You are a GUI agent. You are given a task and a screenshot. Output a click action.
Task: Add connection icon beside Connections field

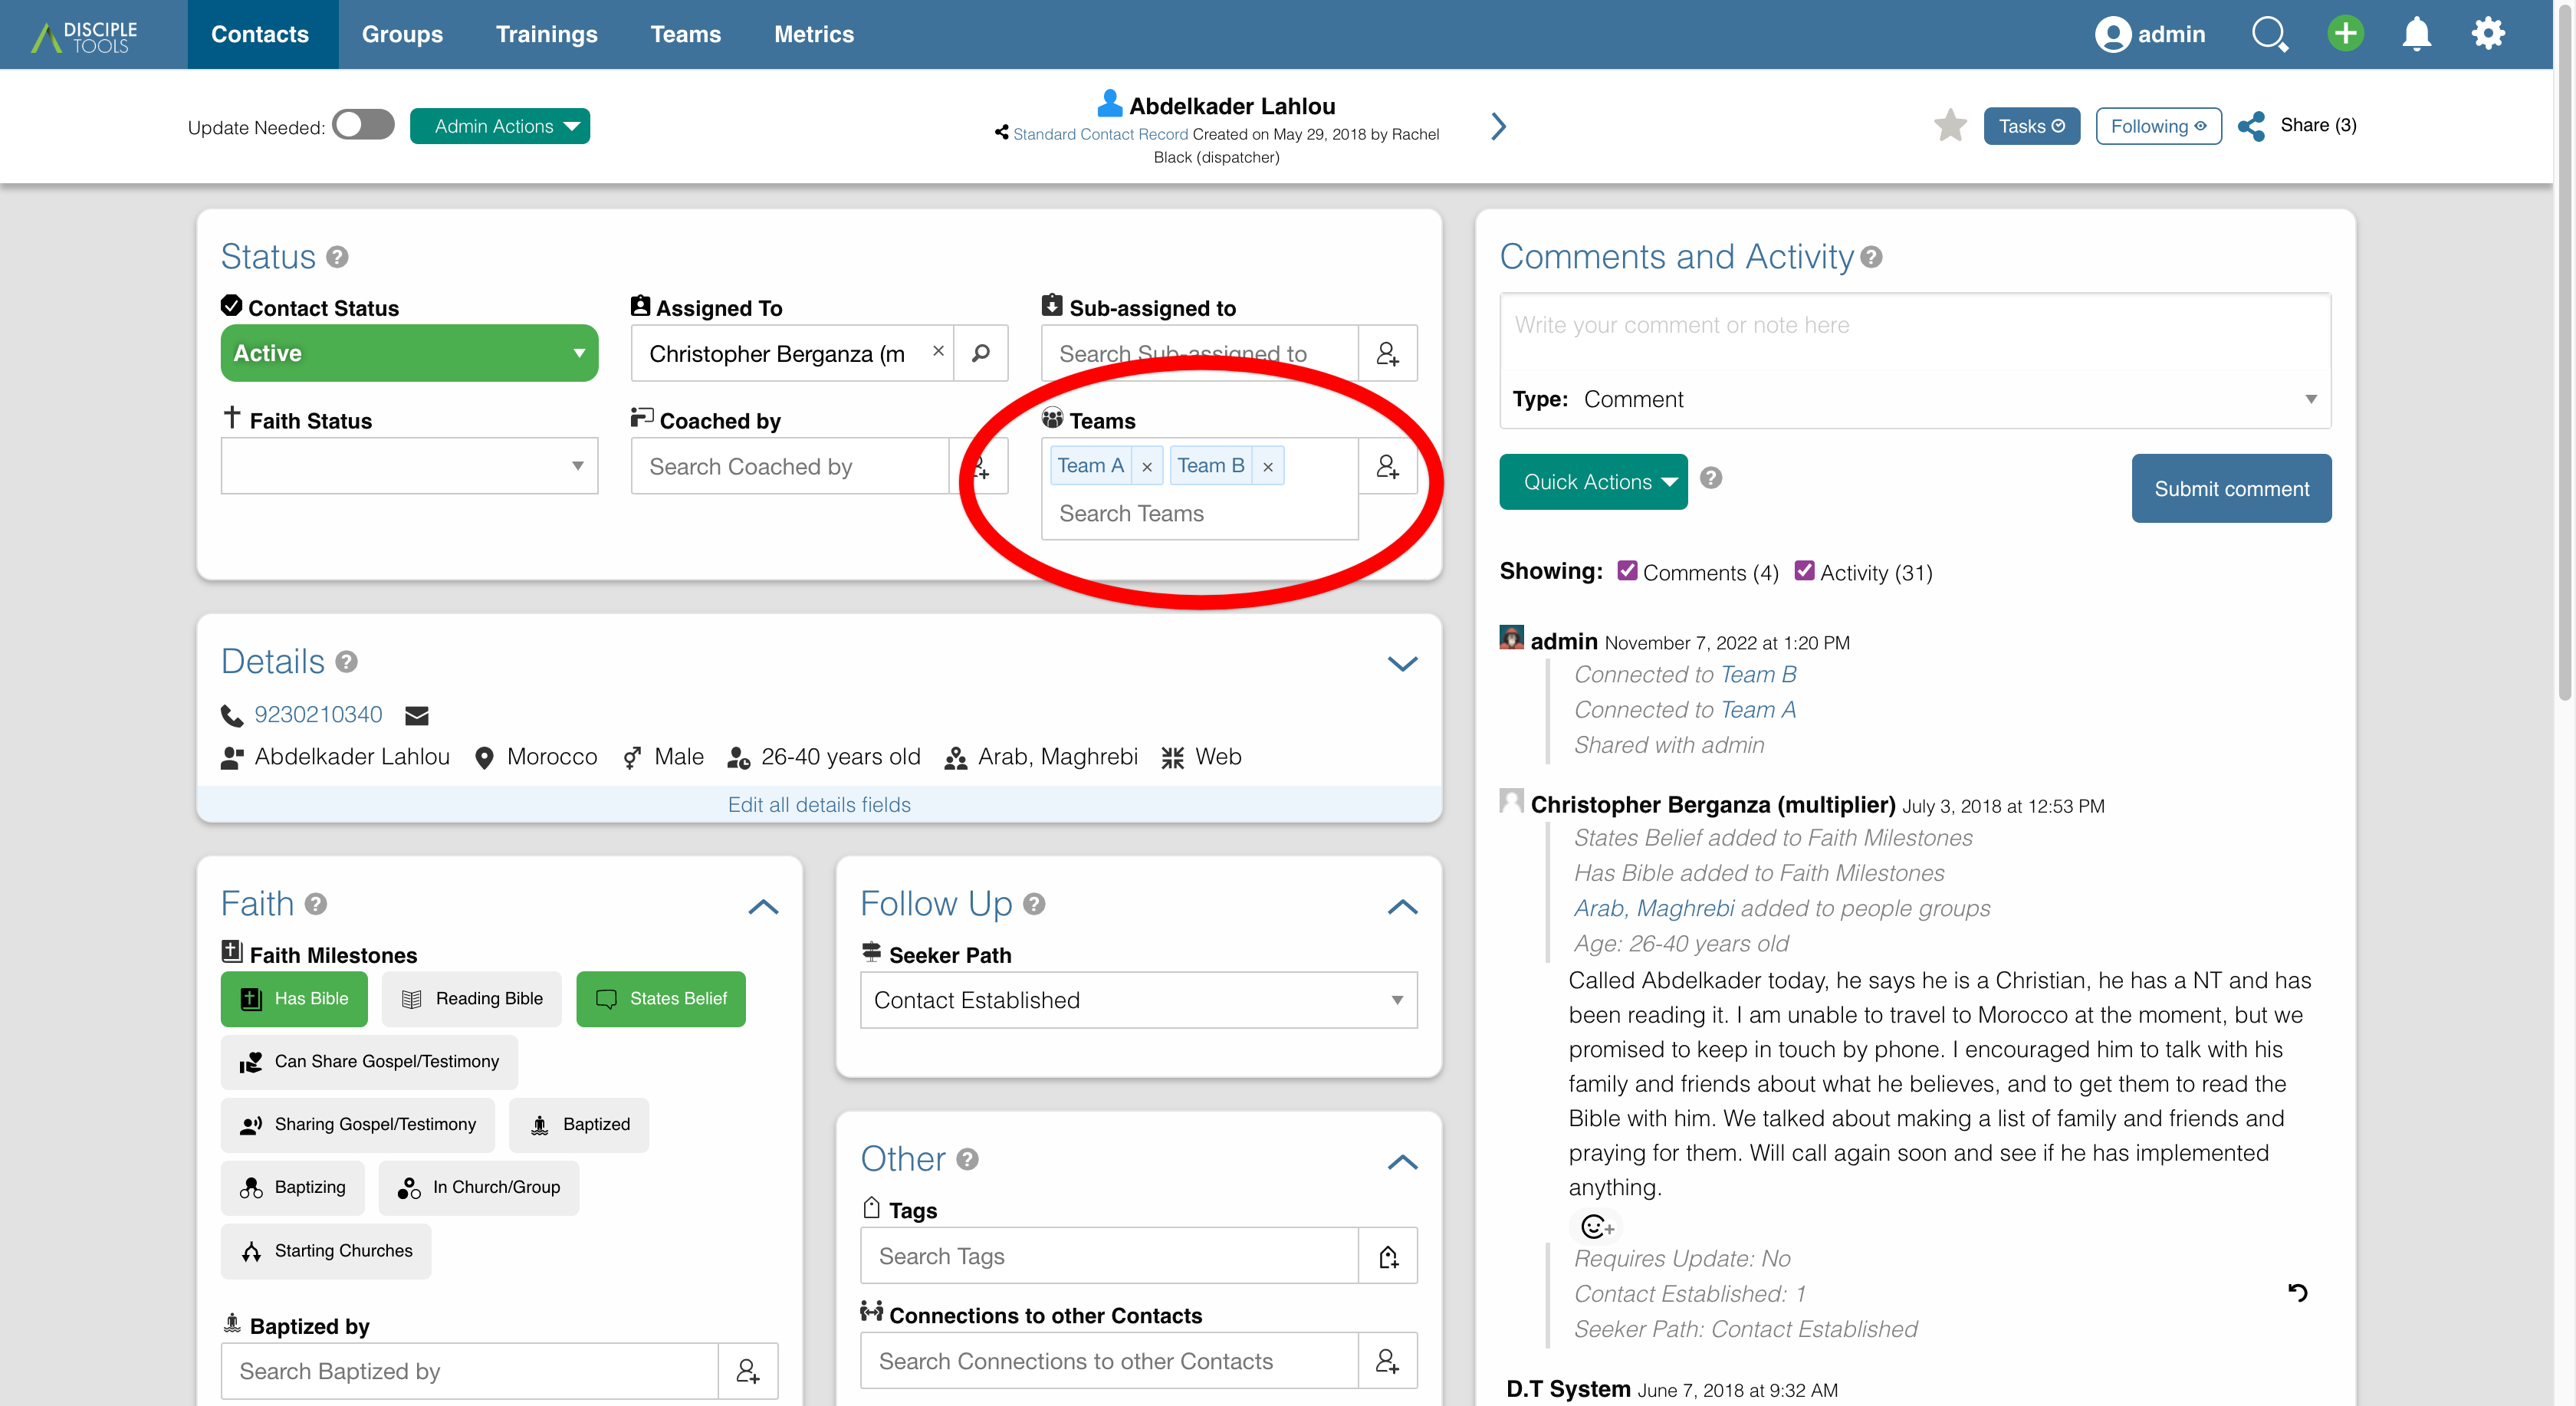(x=1387, y=1360)
